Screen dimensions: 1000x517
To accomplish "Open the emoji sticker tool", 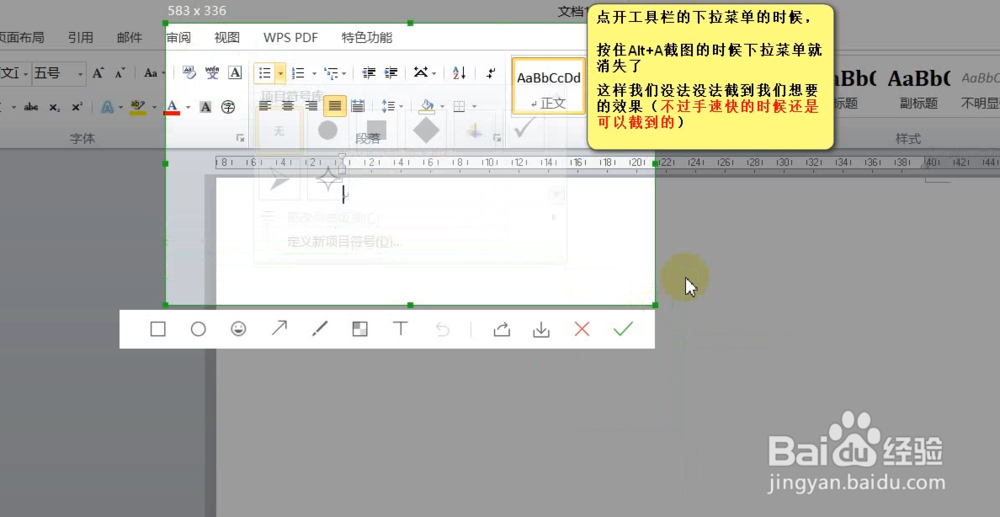I will tap(239, 329).
